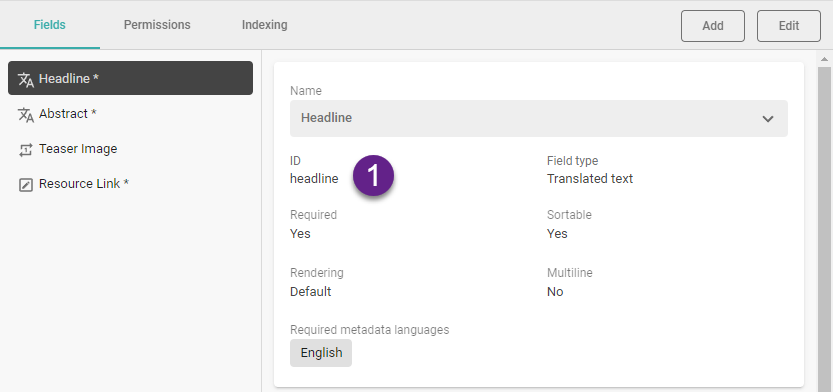Select the Resource Link field
The height and width of the screenshot is (392, 833).
[x=130, y=184]
